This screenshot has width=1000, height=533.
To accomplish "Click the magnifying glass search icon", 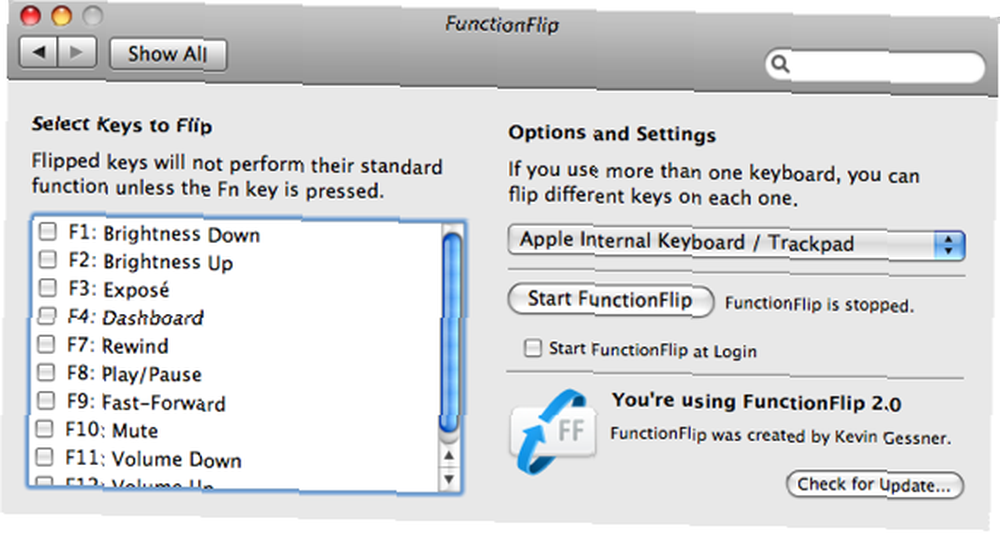I will point(781,64).
